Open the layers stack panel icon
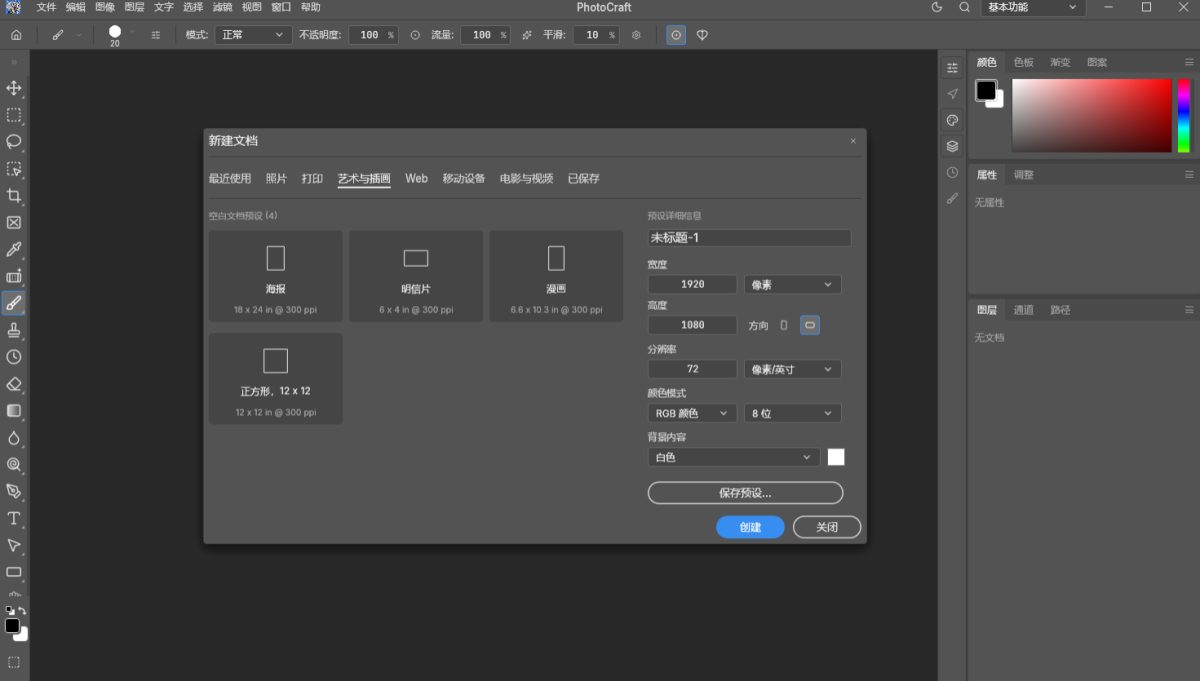 pos(952,146)
